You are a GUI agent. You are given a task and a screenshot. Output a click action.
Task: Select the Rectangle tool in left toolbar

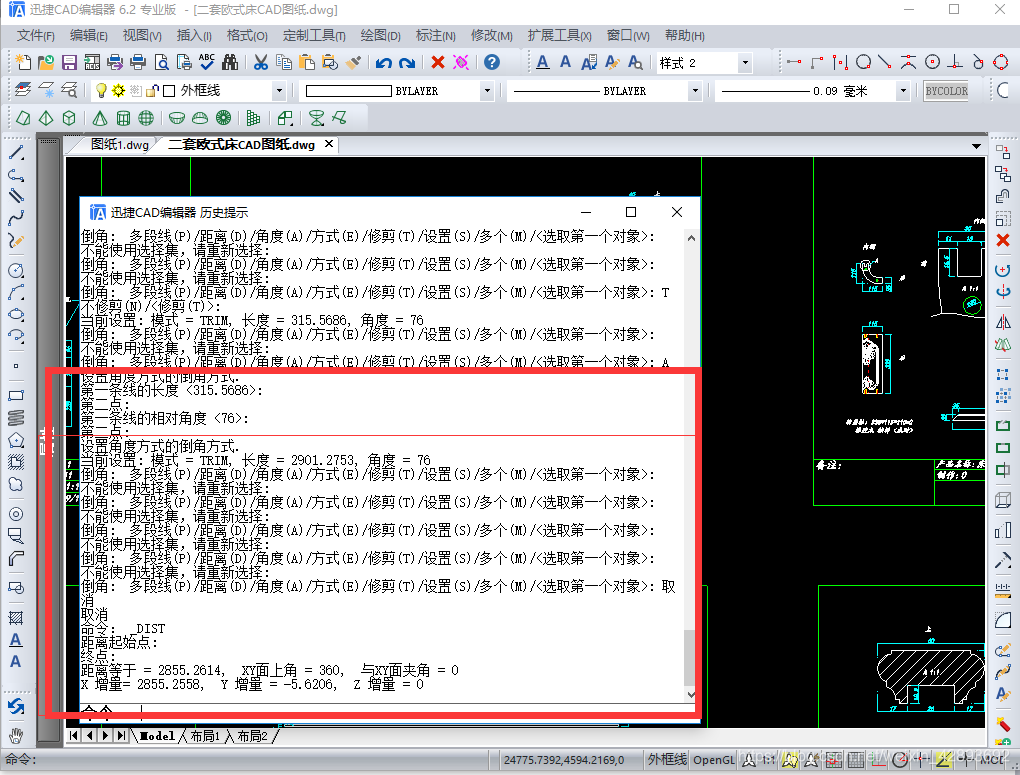click(x=16, y=396)
